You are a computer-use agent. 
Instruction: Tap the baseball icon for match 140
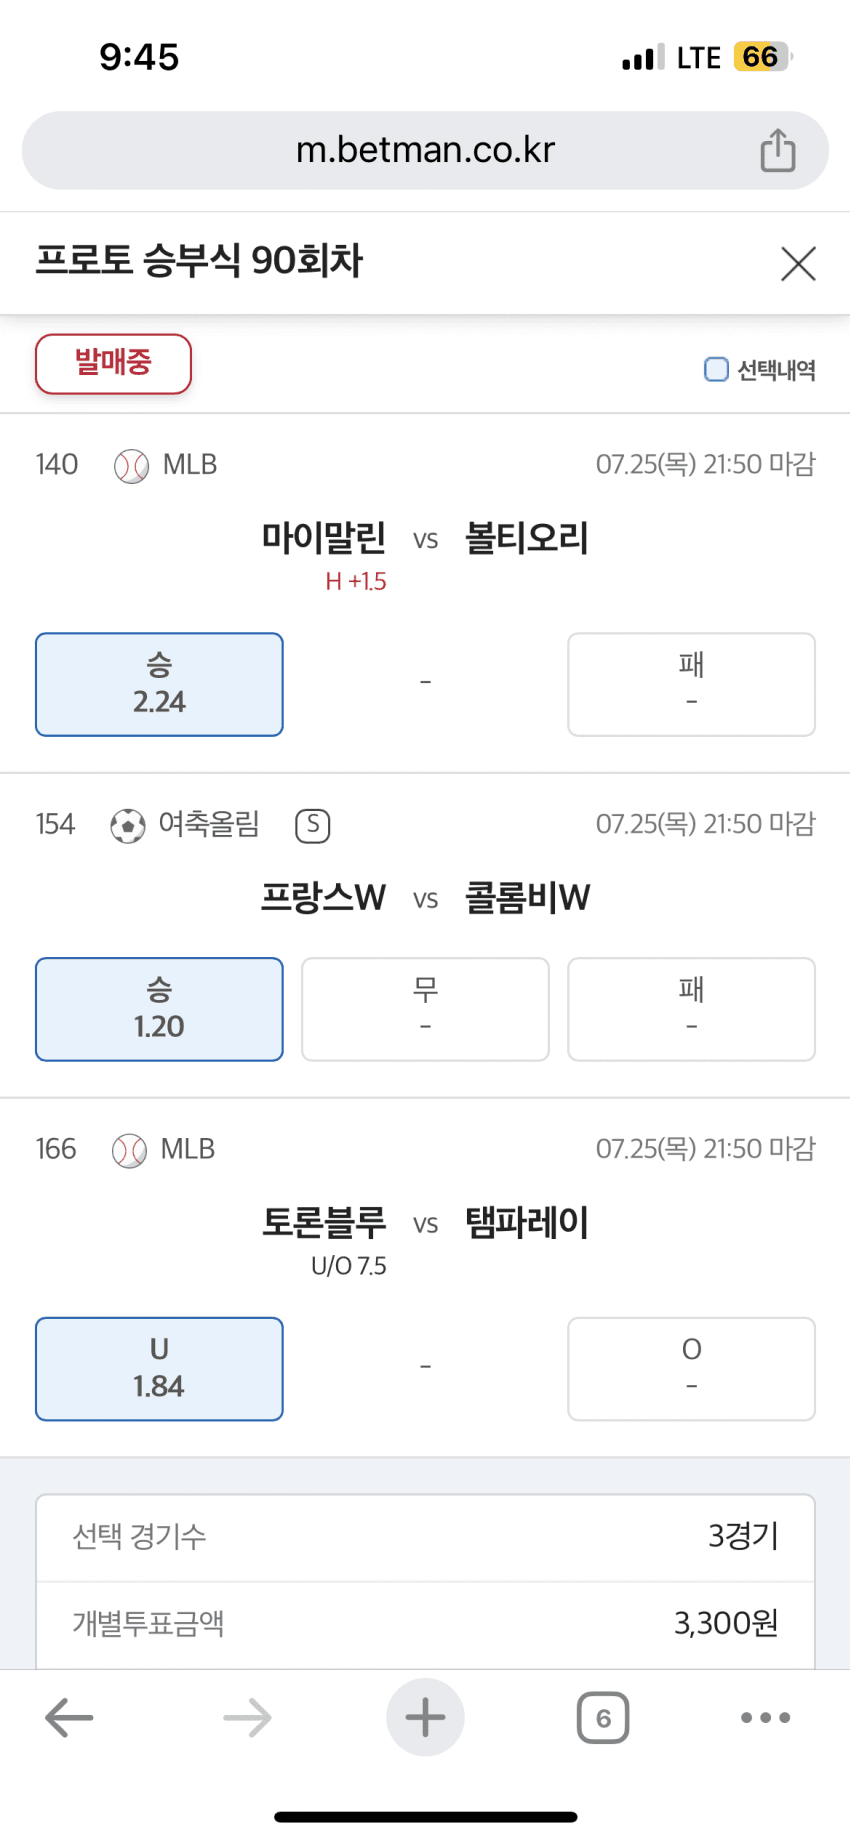[131, 466]
